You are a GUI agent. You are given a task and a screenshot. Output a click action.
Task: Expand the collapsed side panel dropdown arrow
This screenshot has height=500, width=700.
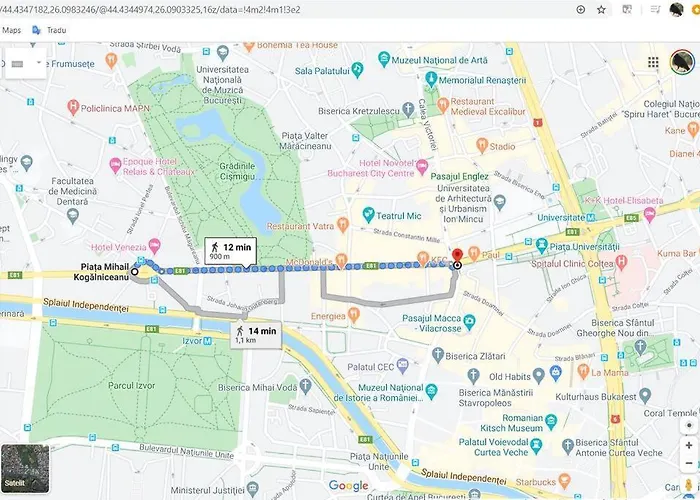point(38,62)
